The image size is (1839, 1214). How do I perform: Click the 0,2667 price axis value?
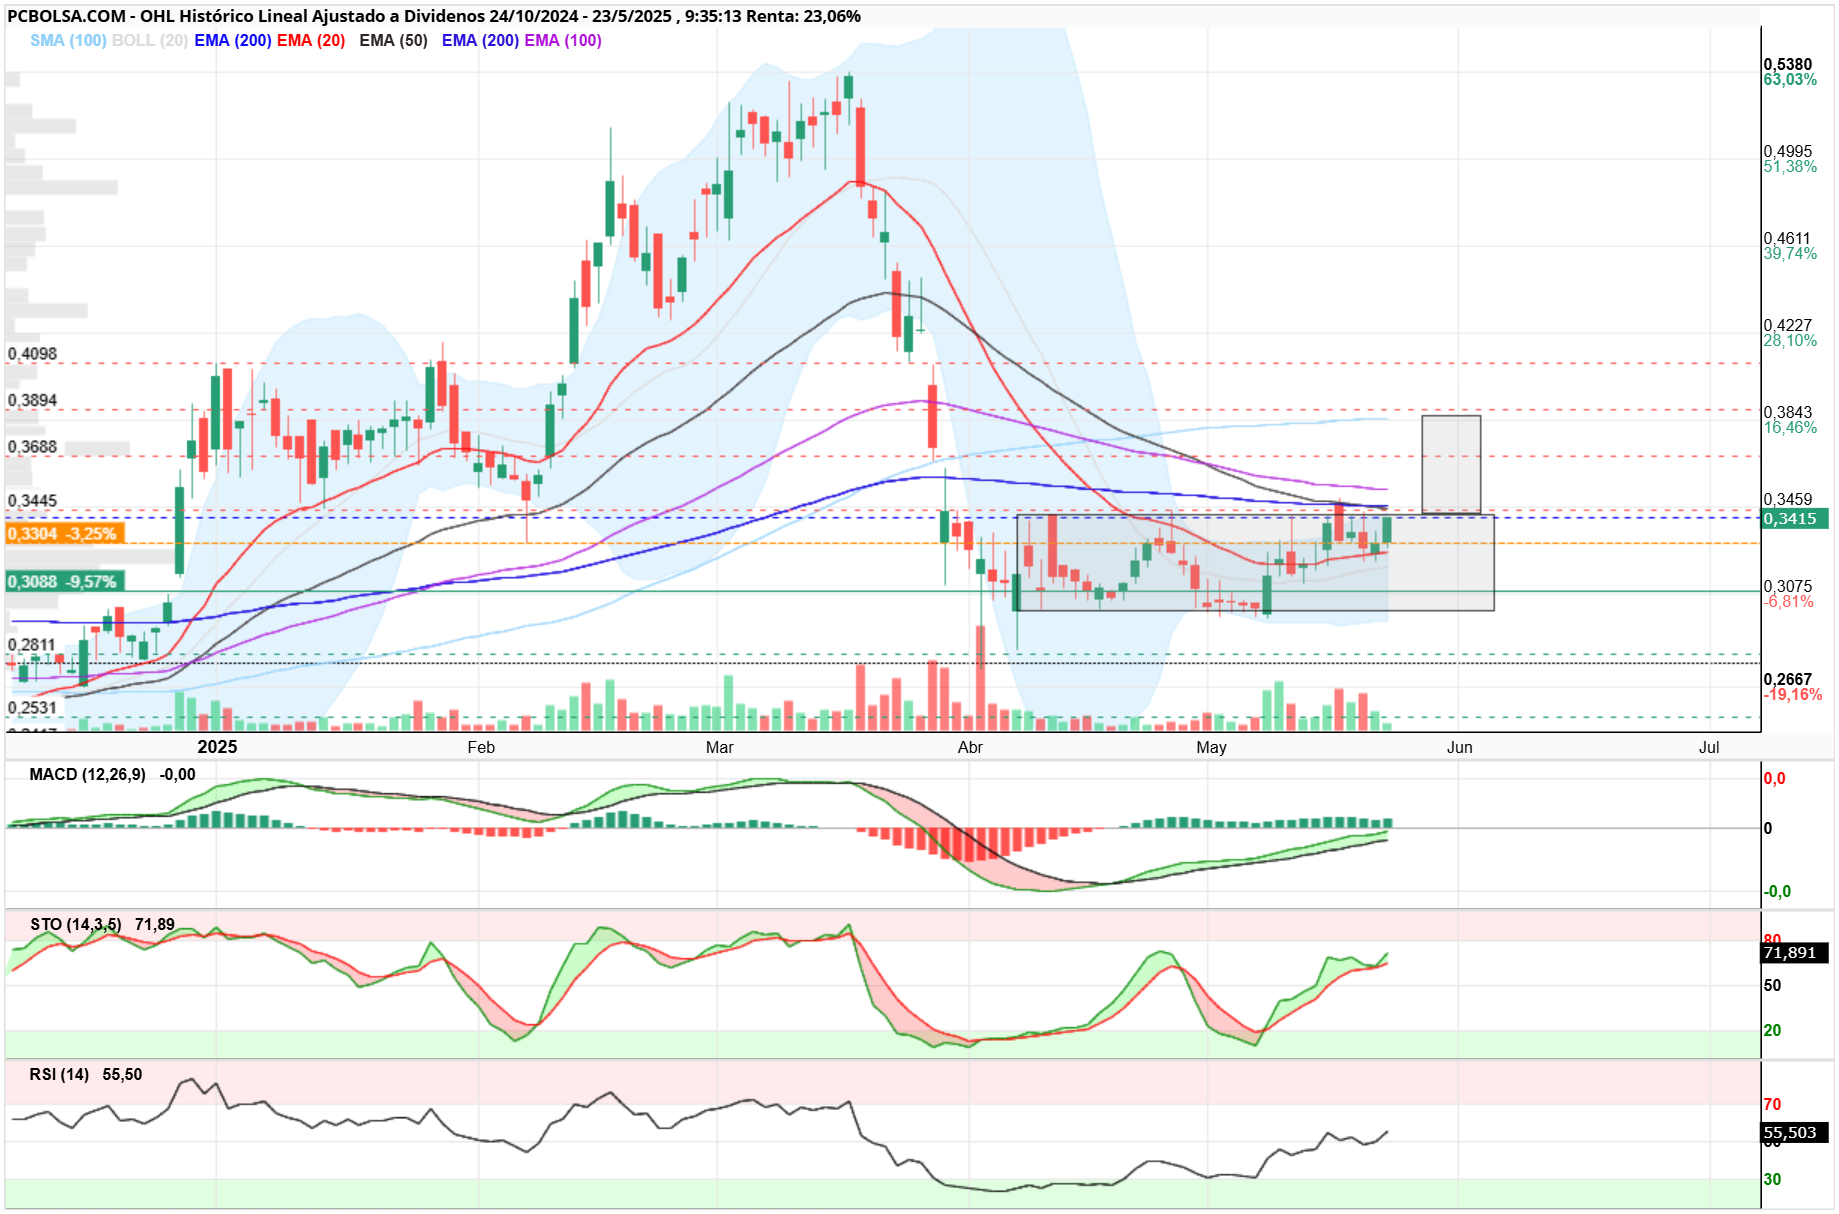[x=1788, y=679]
